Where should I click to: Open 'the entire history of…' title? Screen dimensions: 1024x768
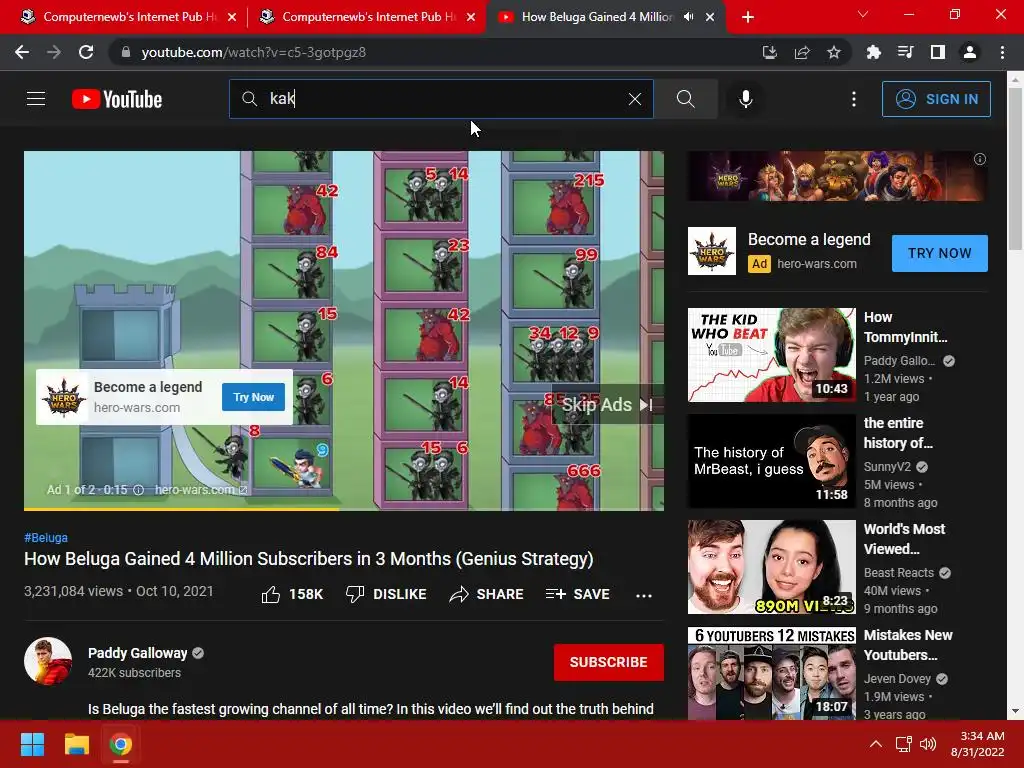tap(898, 433)
